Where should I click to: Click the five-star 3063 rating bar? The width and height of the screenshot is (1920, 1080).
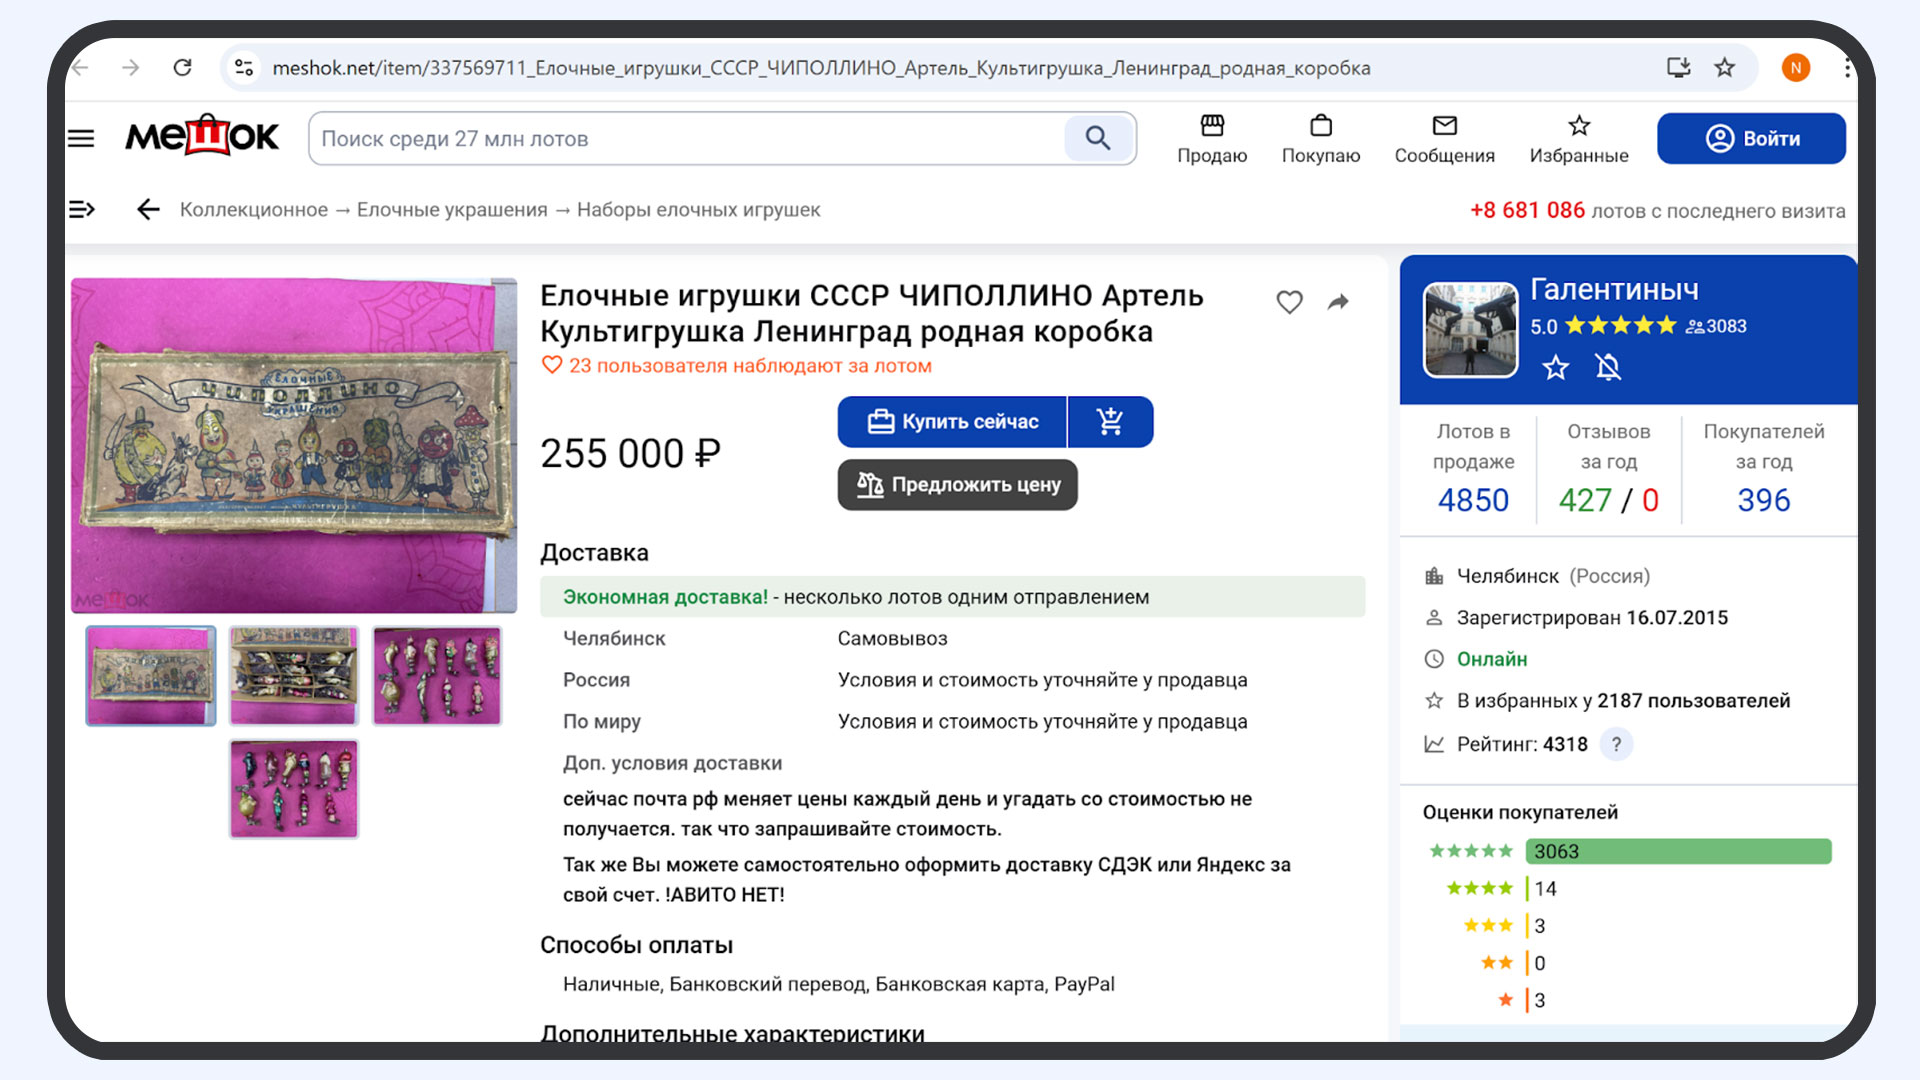coord(1677,851)
